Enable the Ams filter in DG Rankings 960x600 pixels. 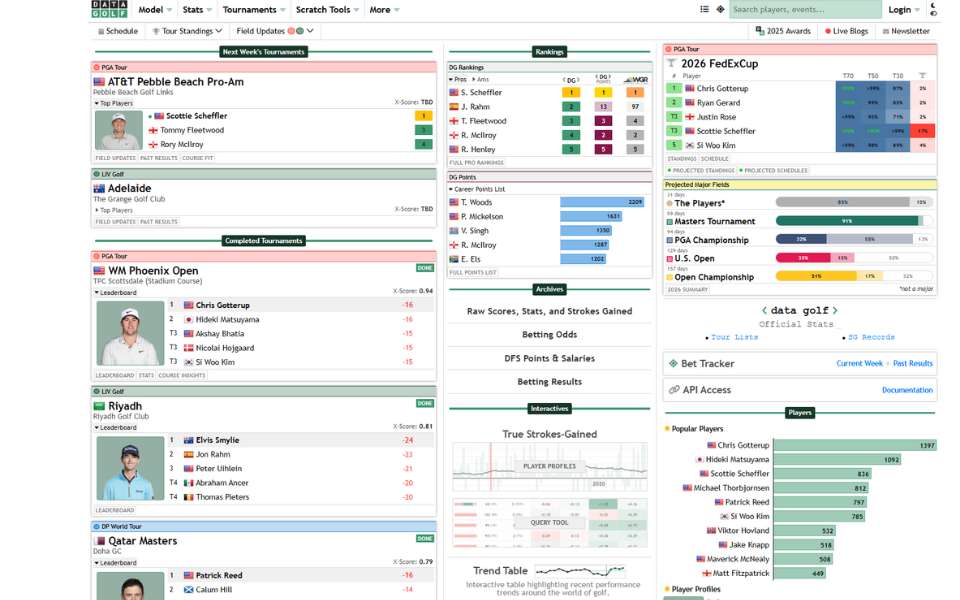[482, 78]
